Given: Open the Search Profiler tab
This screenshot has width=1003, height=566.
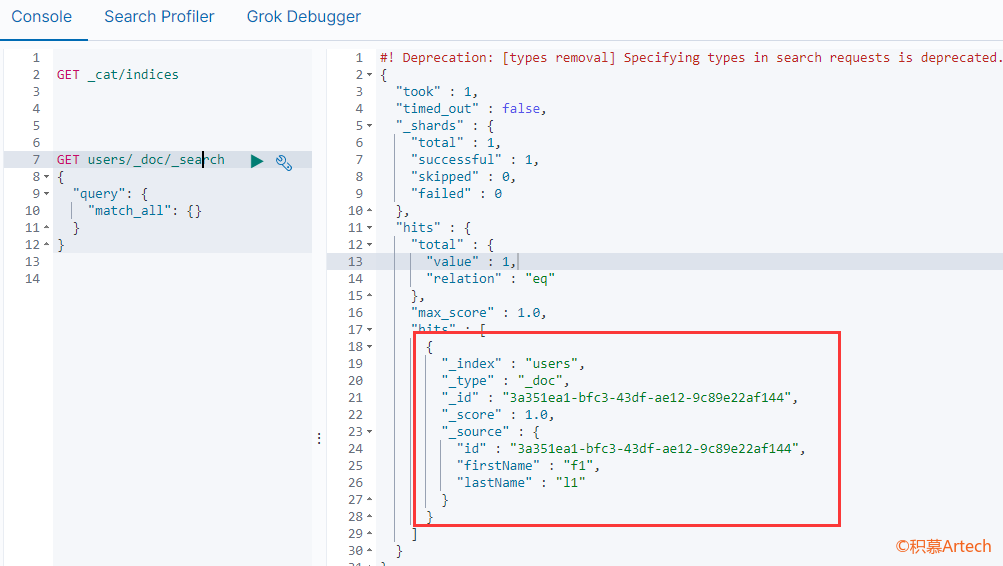Looking at the screenshot, I should coord(159,17).
